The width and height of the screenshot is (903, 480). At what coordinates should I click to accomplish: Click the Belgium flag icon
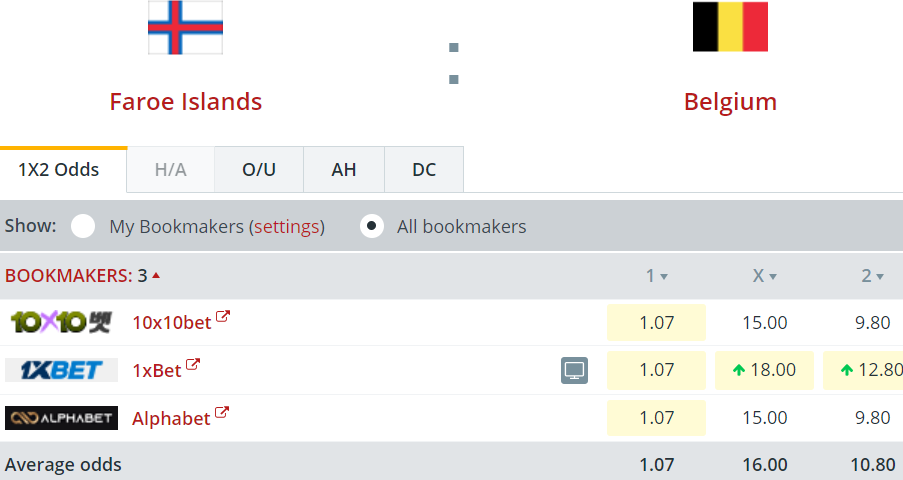pos(730,27)
